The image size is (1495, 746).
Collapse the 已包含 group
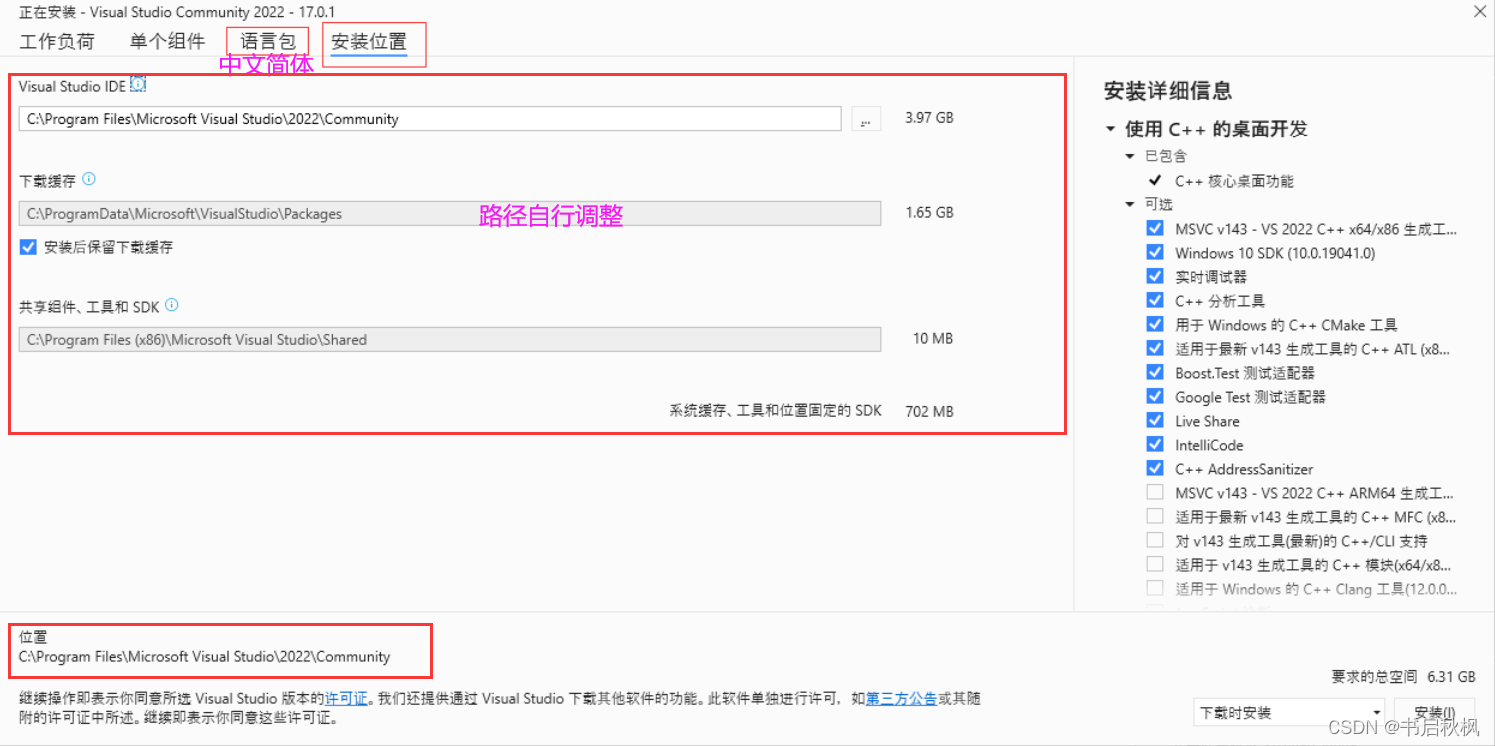coord(1130,156)
